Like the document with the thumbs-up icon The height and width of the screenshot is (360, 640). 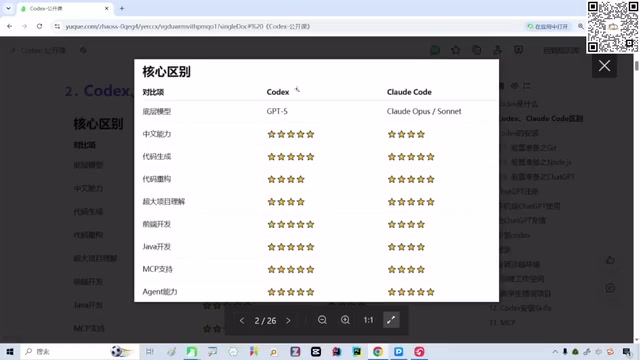[610, 260]
